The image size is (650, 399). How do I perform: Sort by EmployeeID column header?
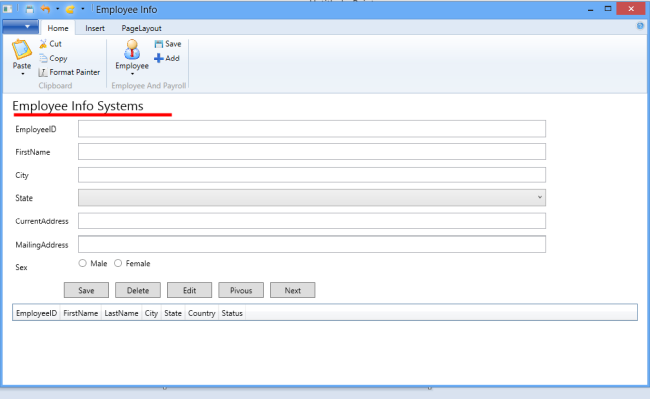[36, 313]
